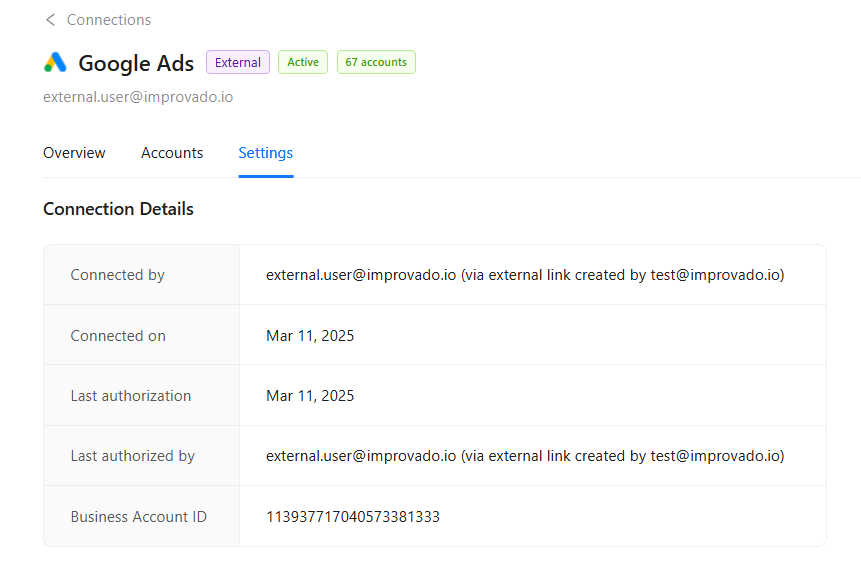Click the Connected on date value

click(310, 336)
